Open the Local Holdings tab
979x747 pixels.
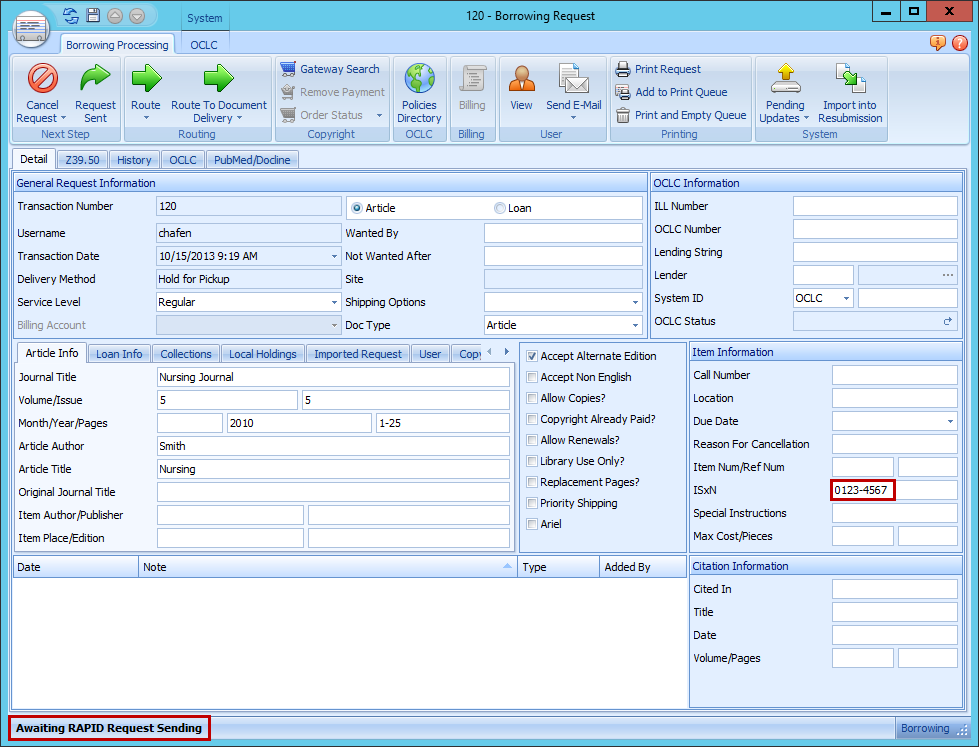click(x=262, y=354)
